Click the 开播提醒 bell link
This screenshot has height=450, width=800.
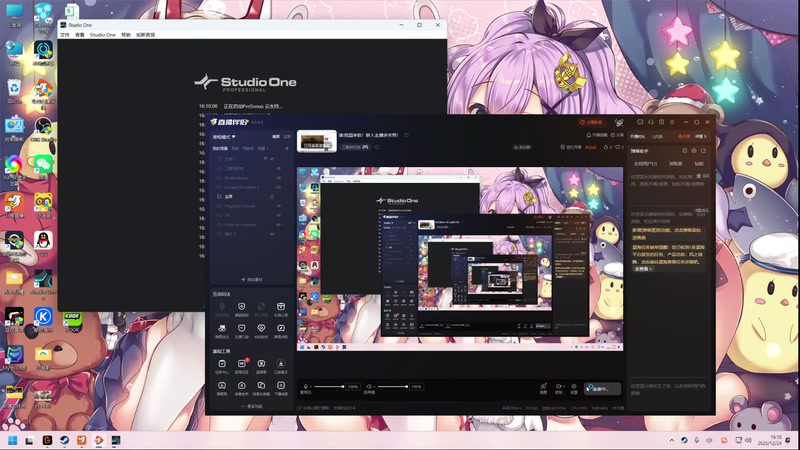pos(597,135)
